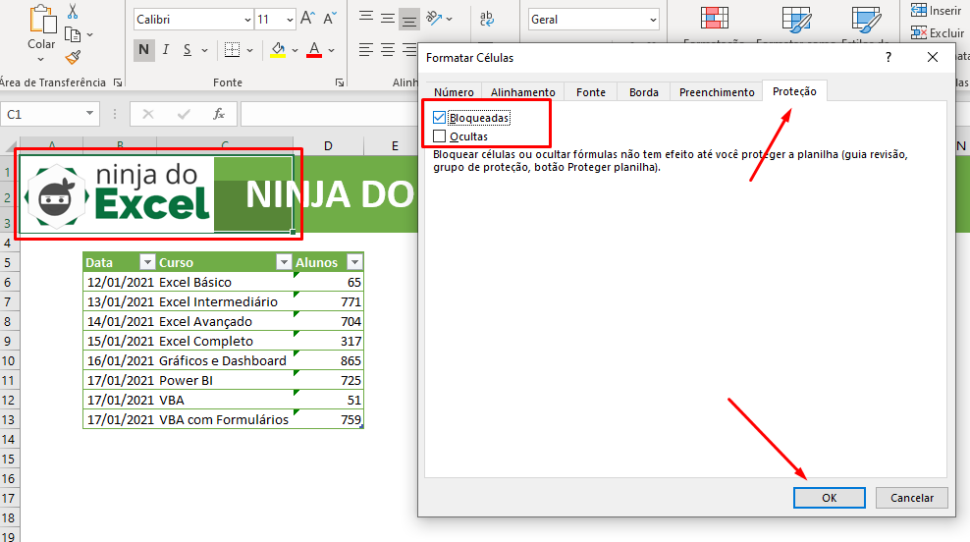The width and height of the screenshot is (970, 542).
Task: Decrease font size with small A icon
Action: point(330,19)
